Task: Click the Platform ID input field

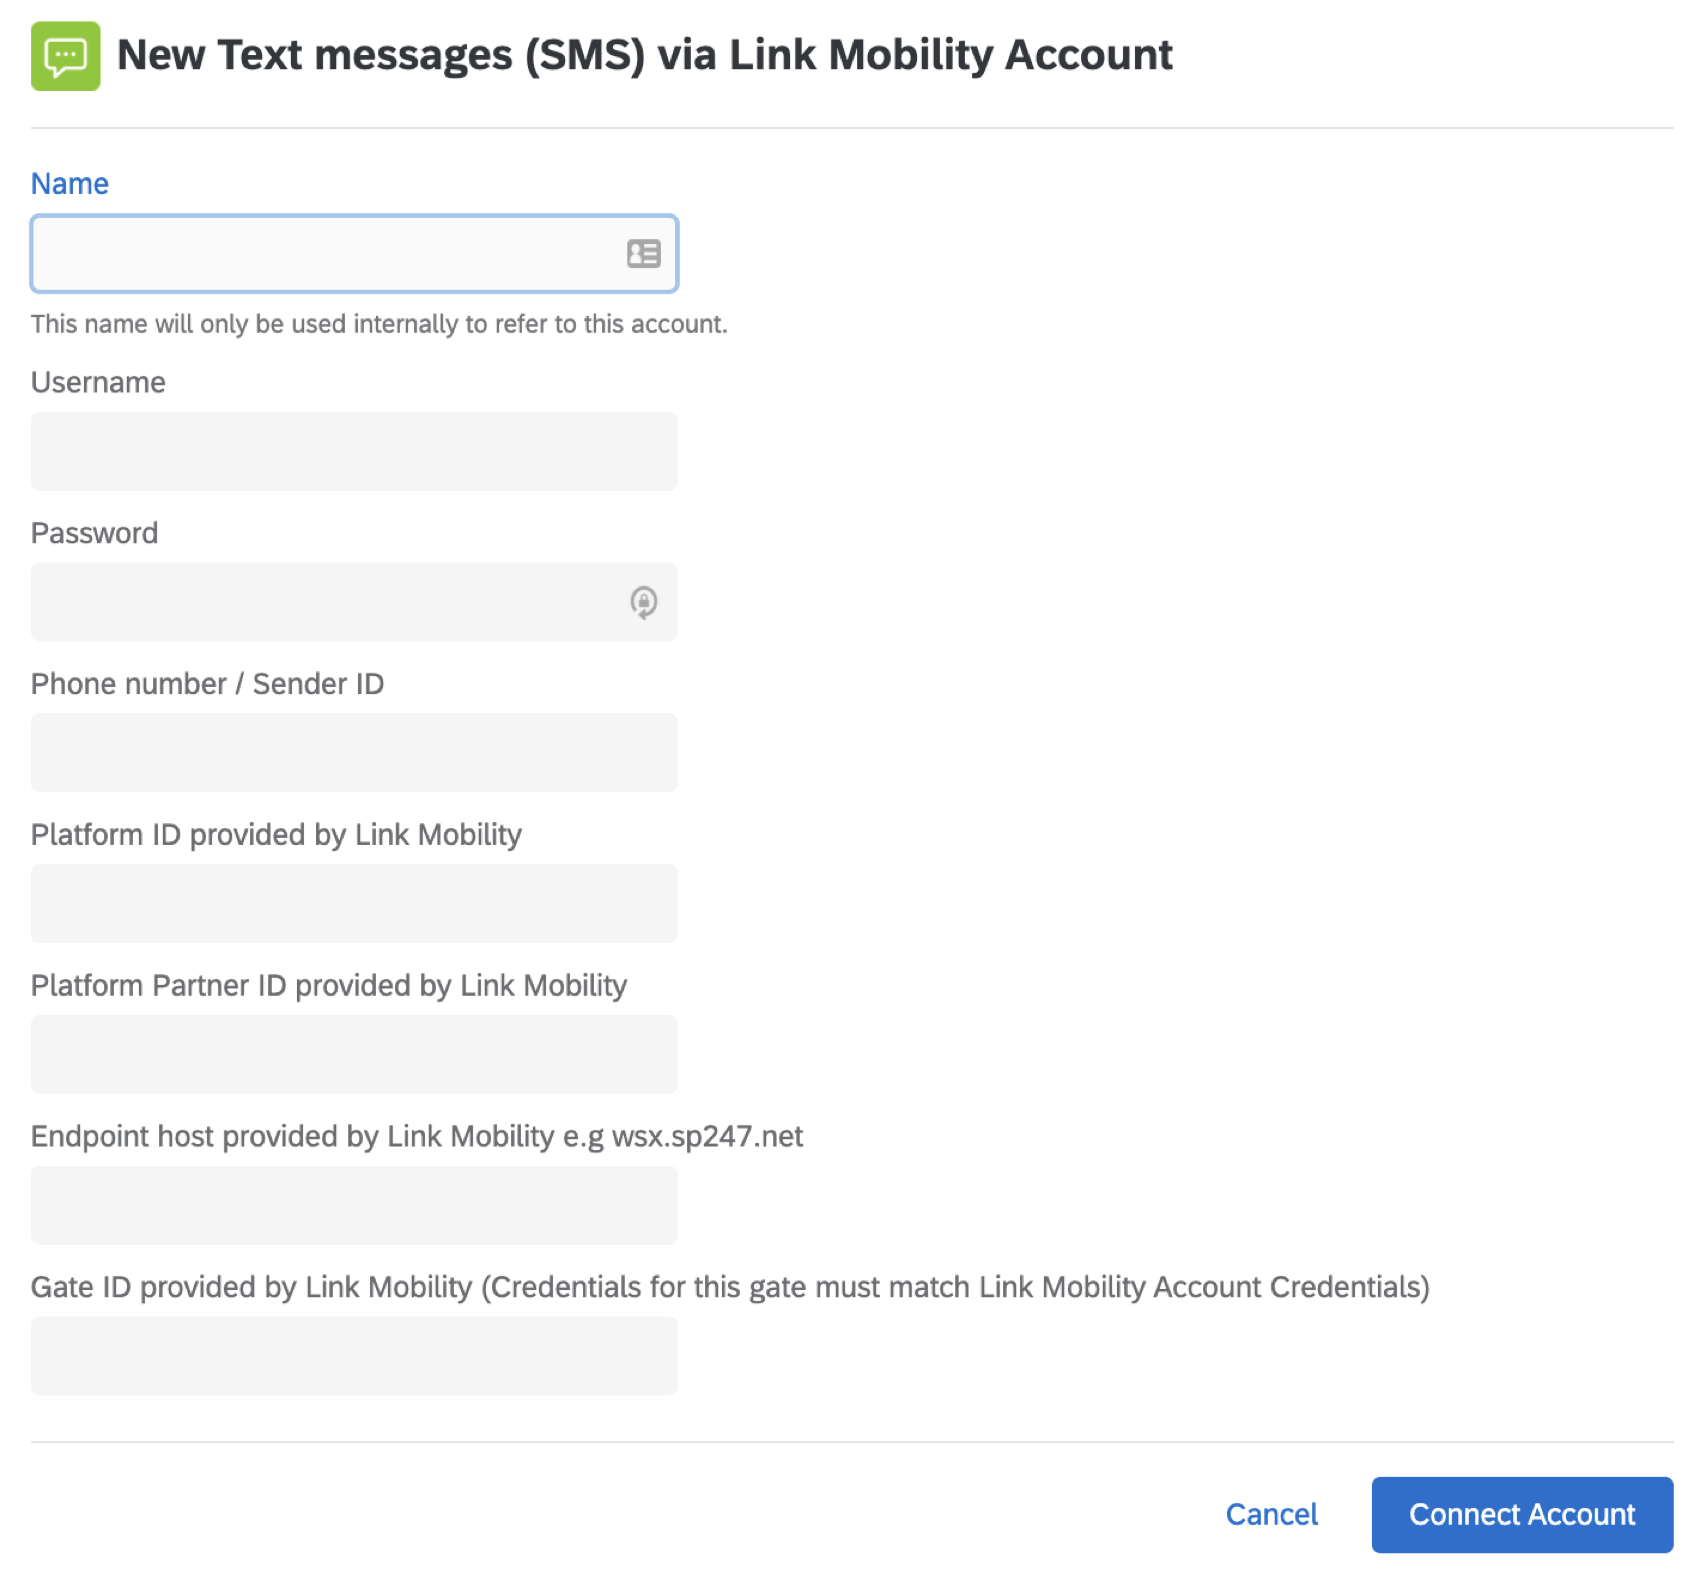Action: [x=354, y=903]
